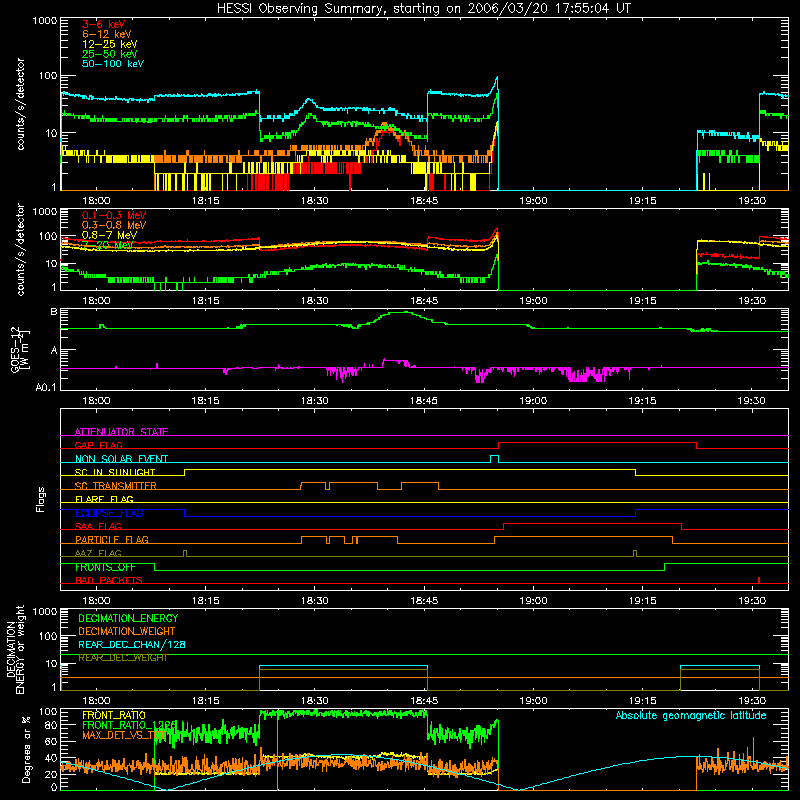The image size is (800, 800).
Task: Select the 6-12 keV legend label
Action: click(x=107, y=34)
